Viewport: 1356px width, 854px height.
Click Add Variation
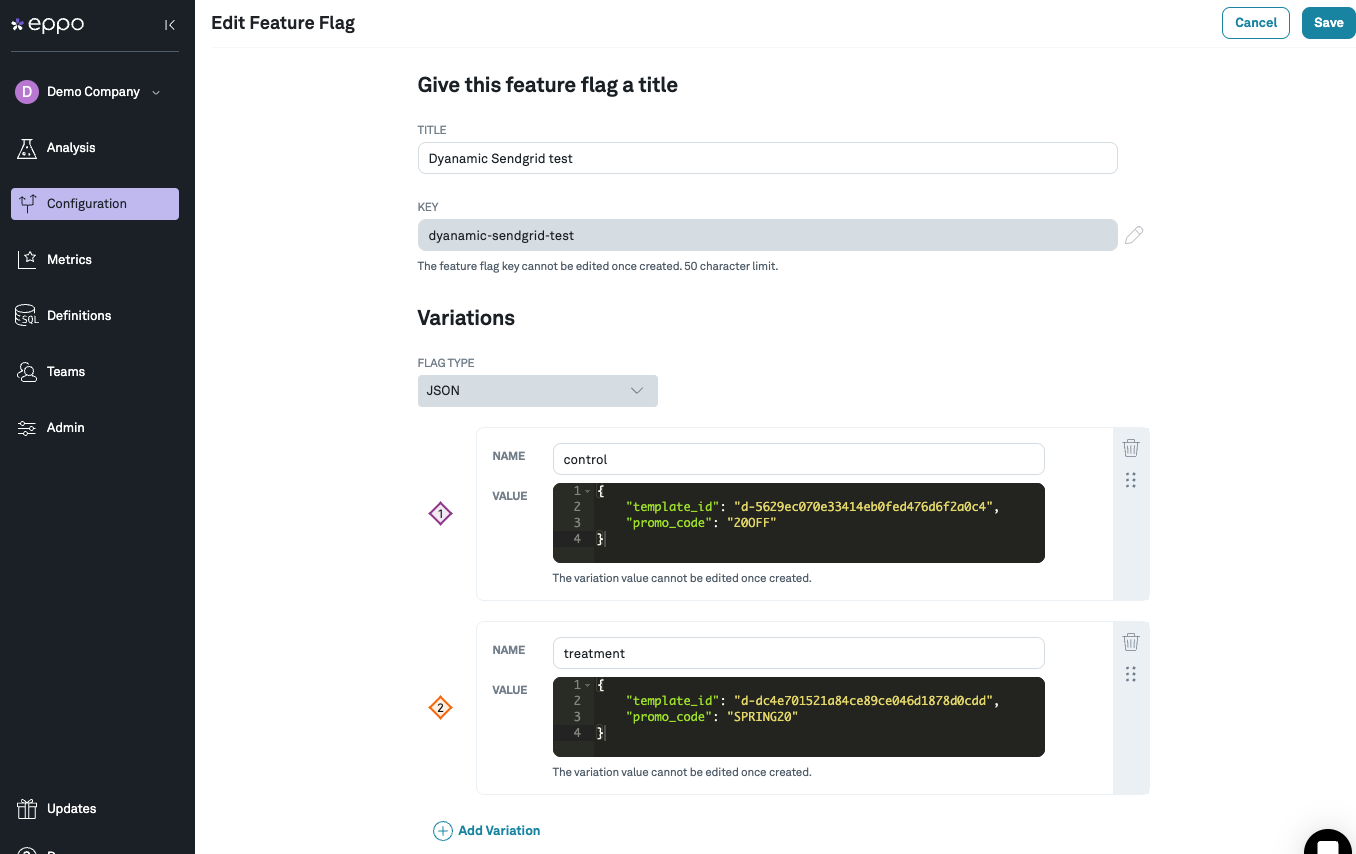click(487, 830)
